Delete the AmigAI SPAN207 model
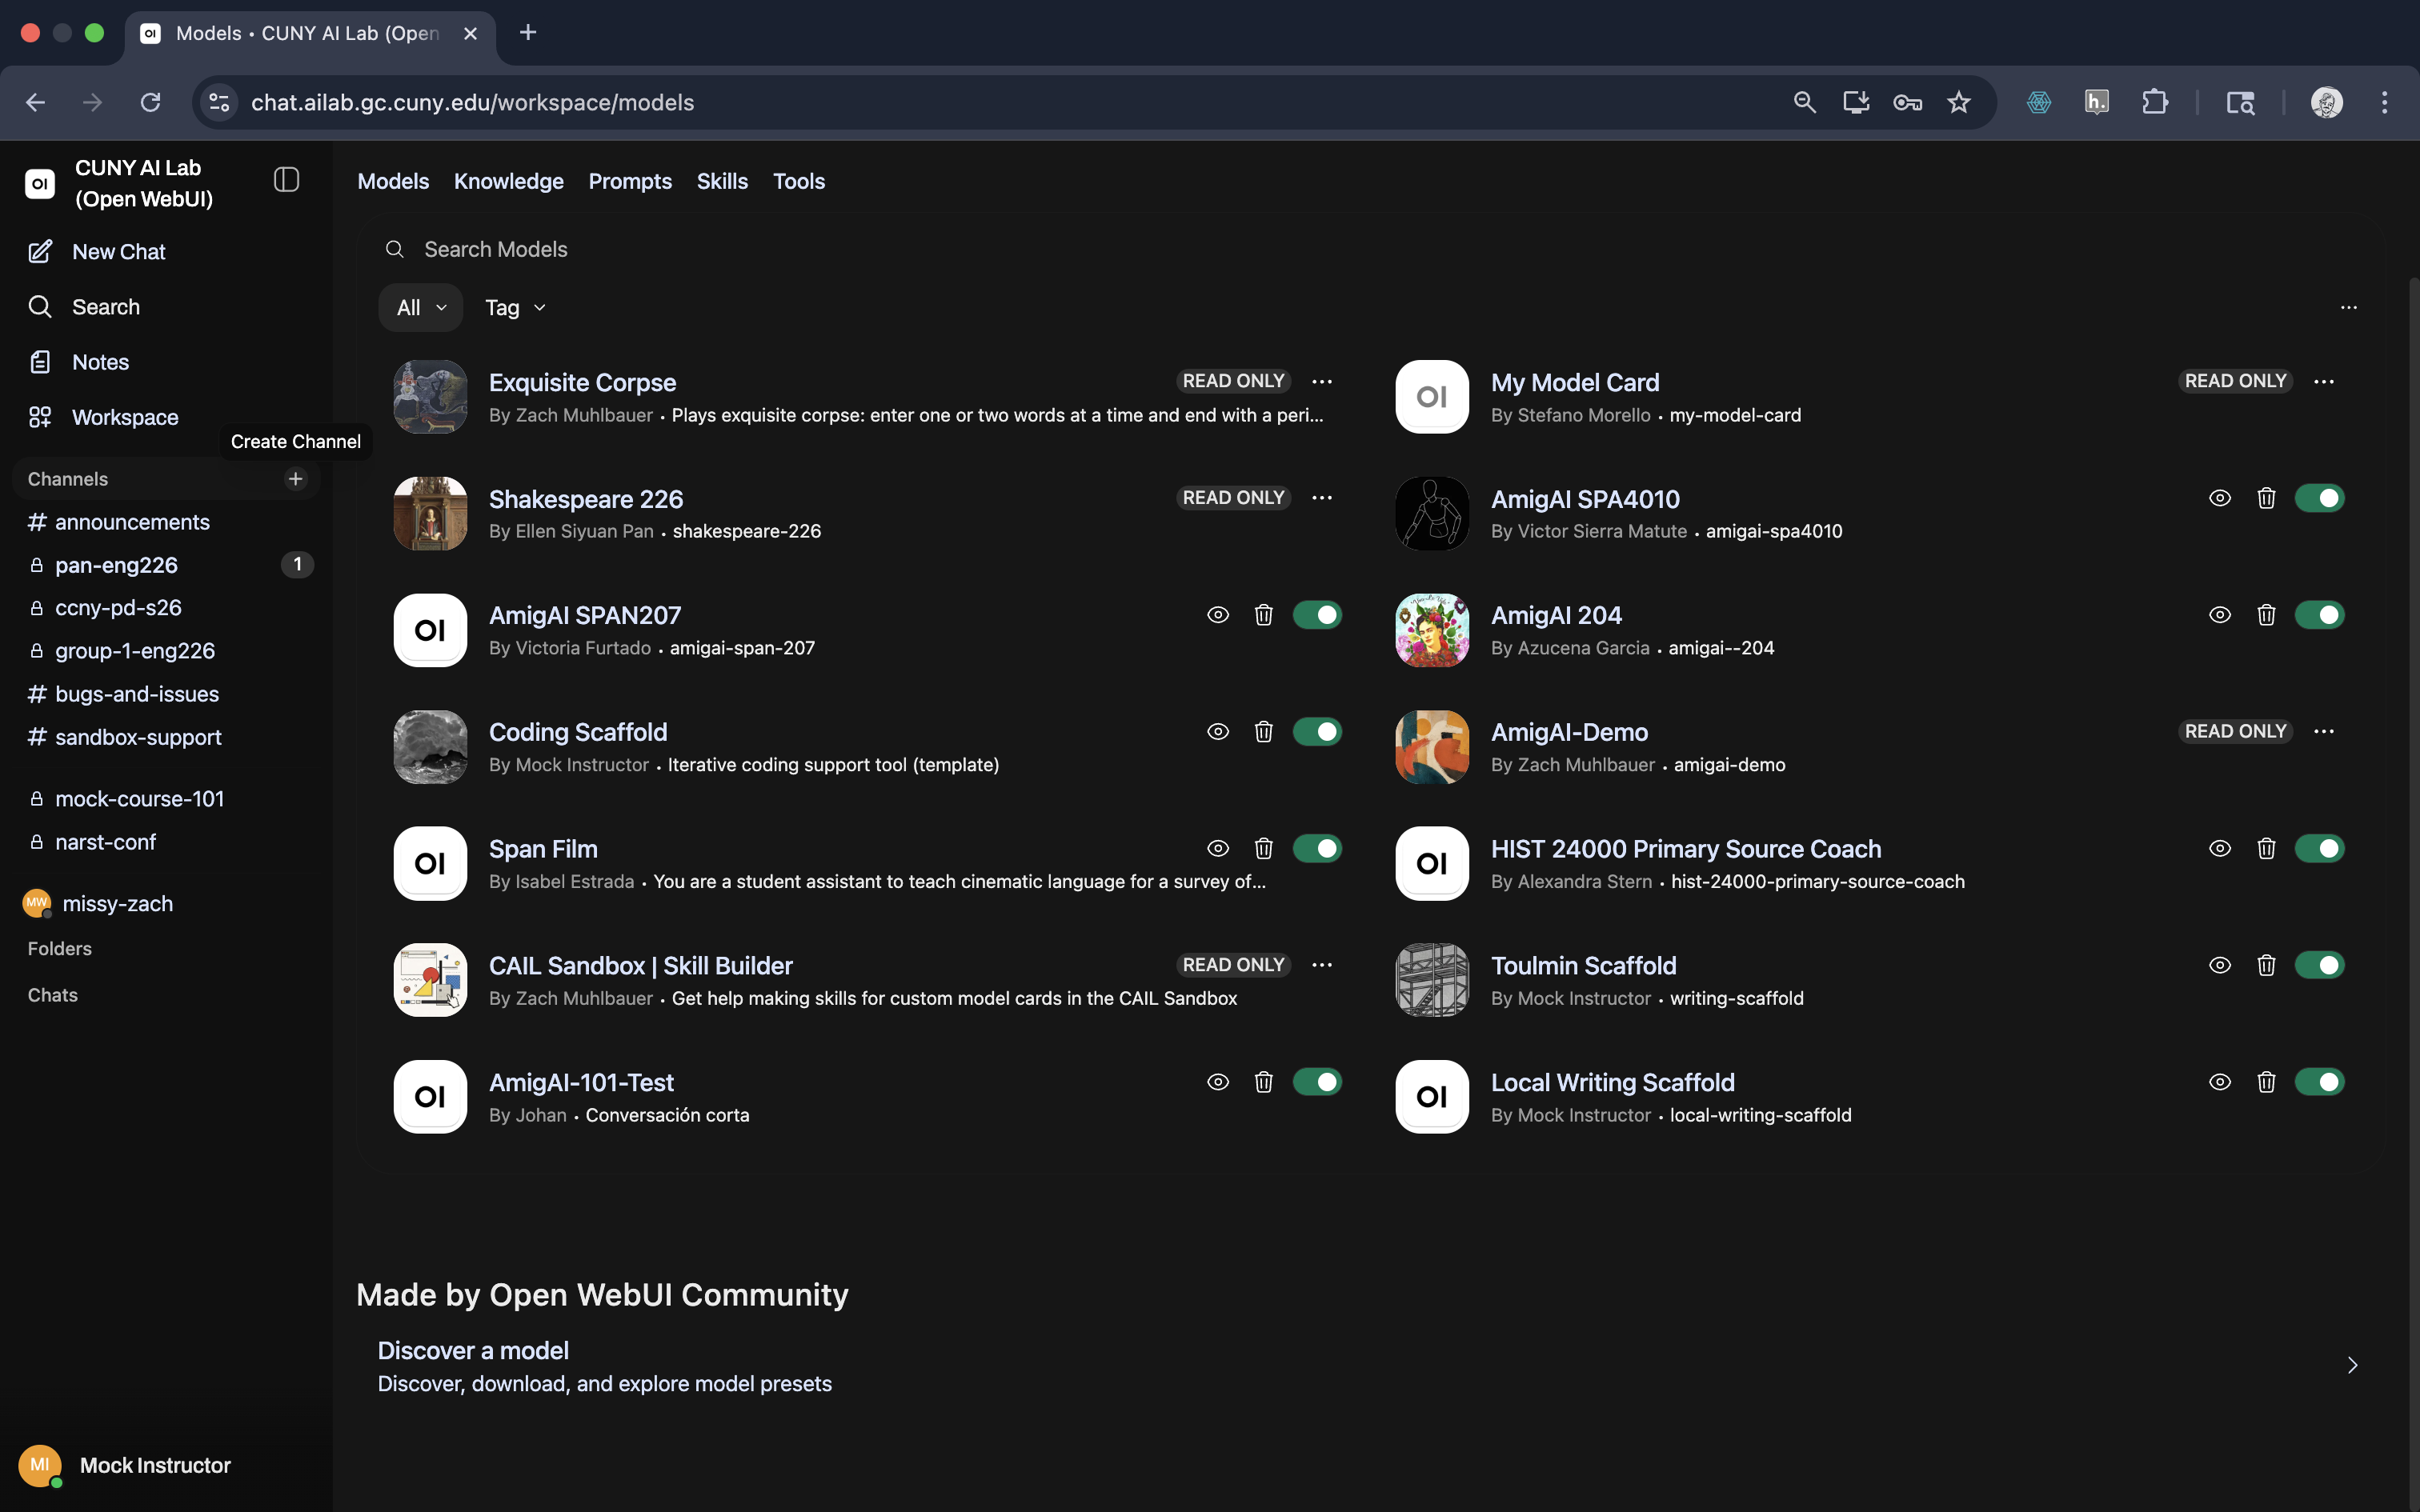Image resolution: width=2420 pixels, height=1512 pixels. (x=1264, y=615)
